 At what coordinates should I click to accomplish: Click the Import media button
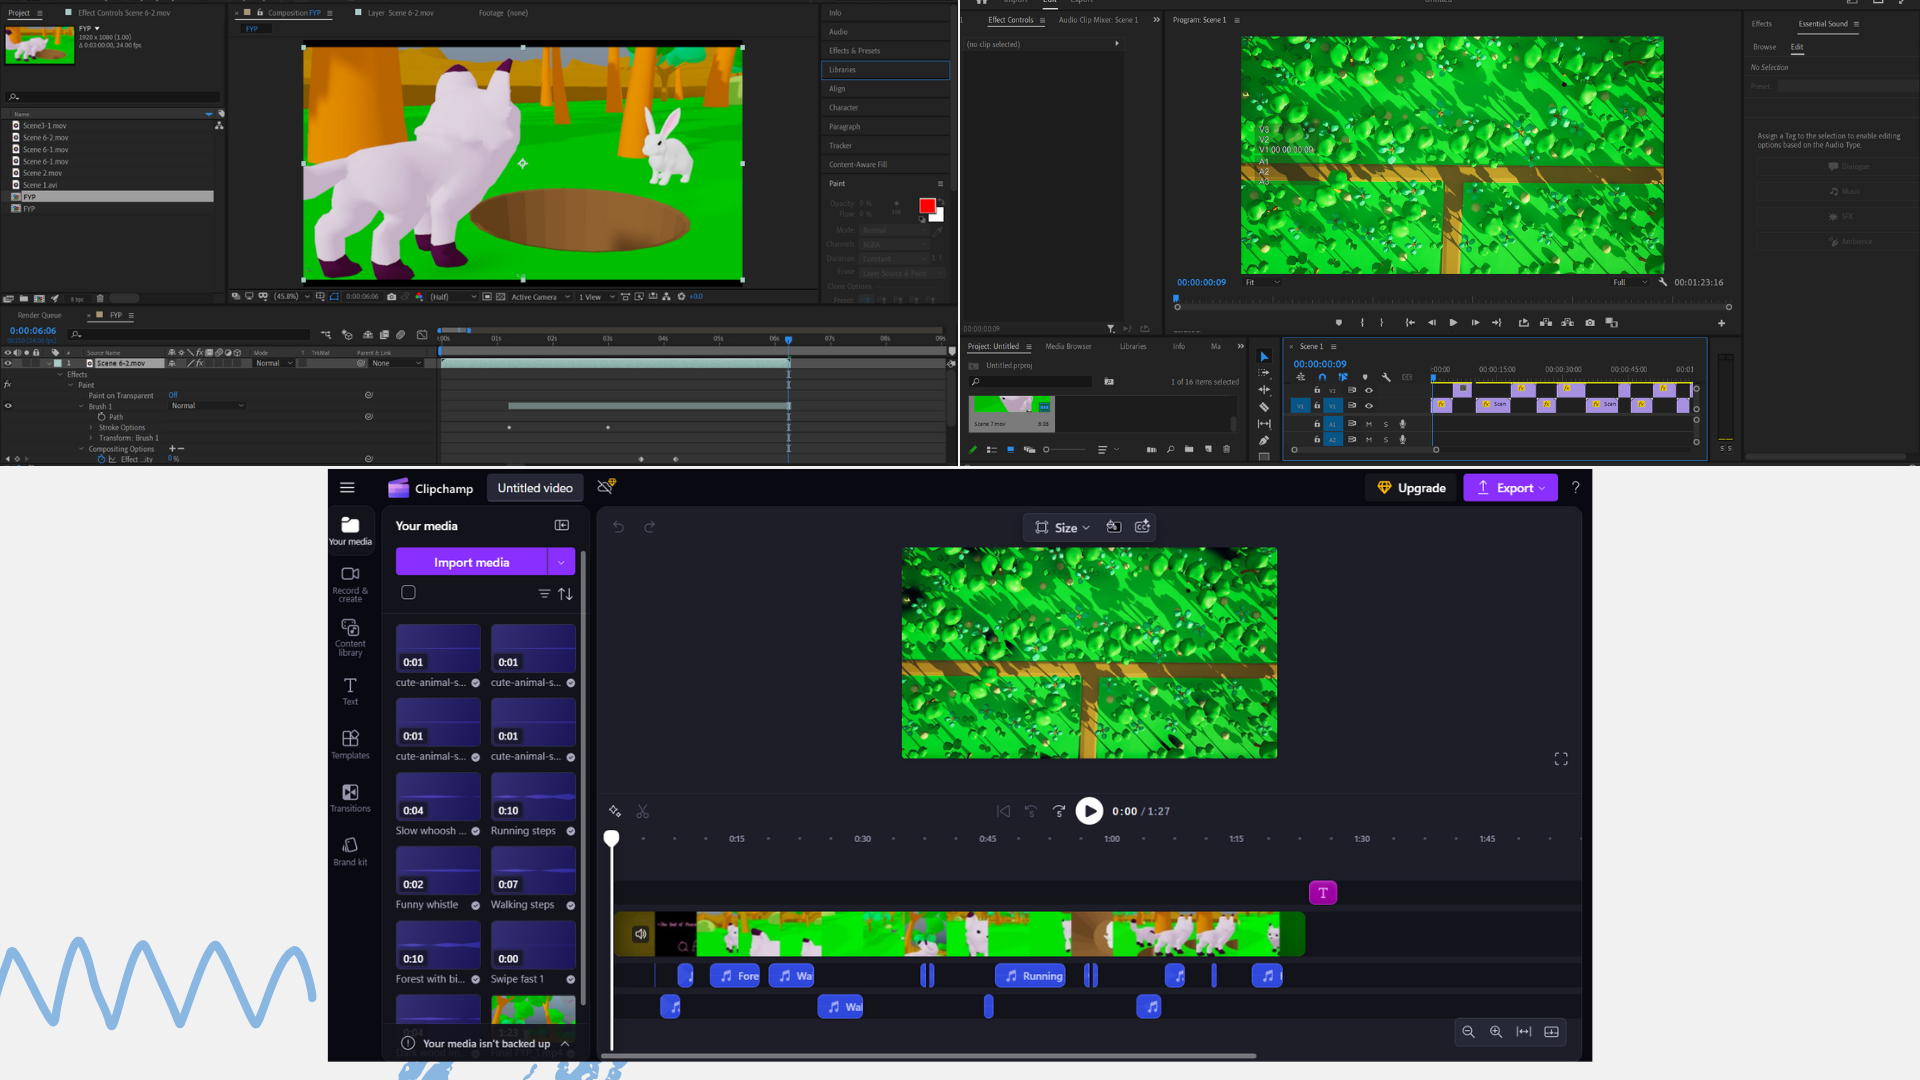[471, 562]
